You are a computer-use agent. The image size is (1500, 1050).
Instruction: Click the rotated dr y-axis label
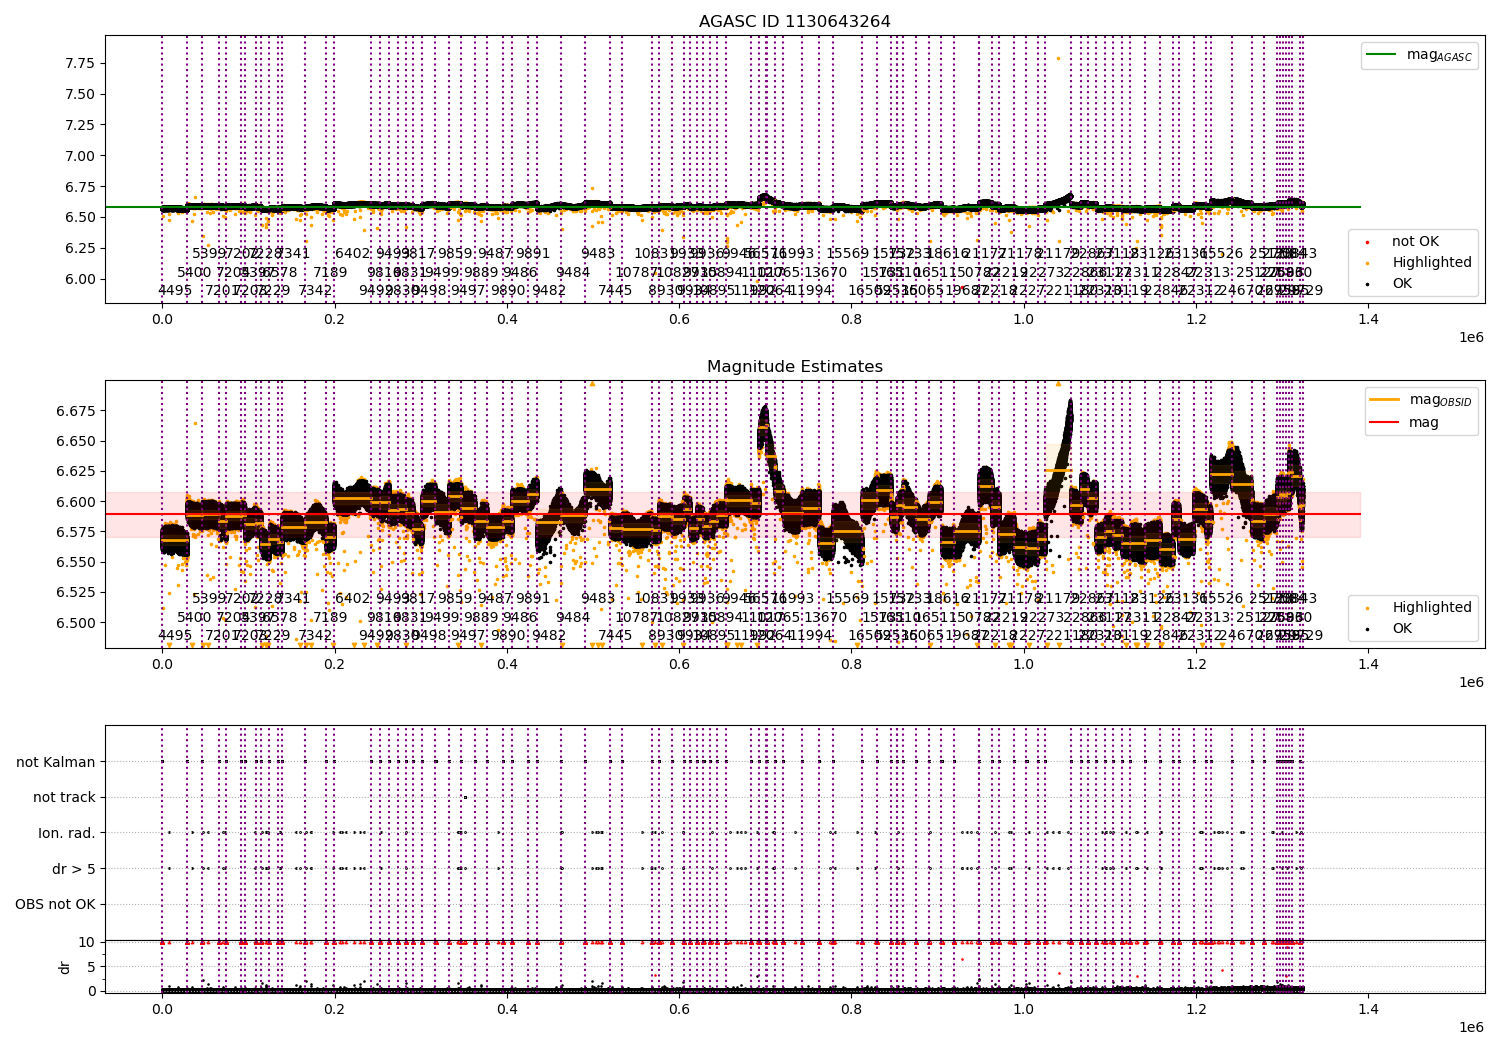click(65, 967)
